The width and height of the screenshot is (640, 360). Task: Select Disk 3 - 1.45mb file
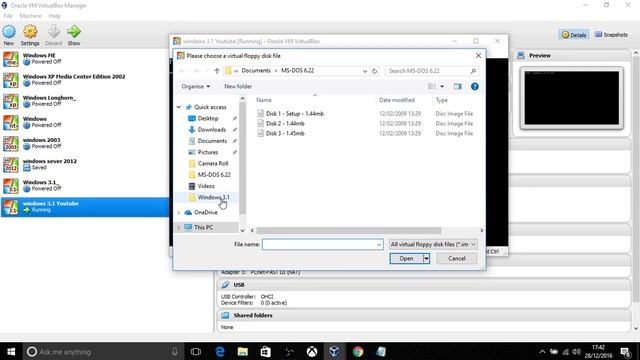pyautogui.click(x=285, y=133)
